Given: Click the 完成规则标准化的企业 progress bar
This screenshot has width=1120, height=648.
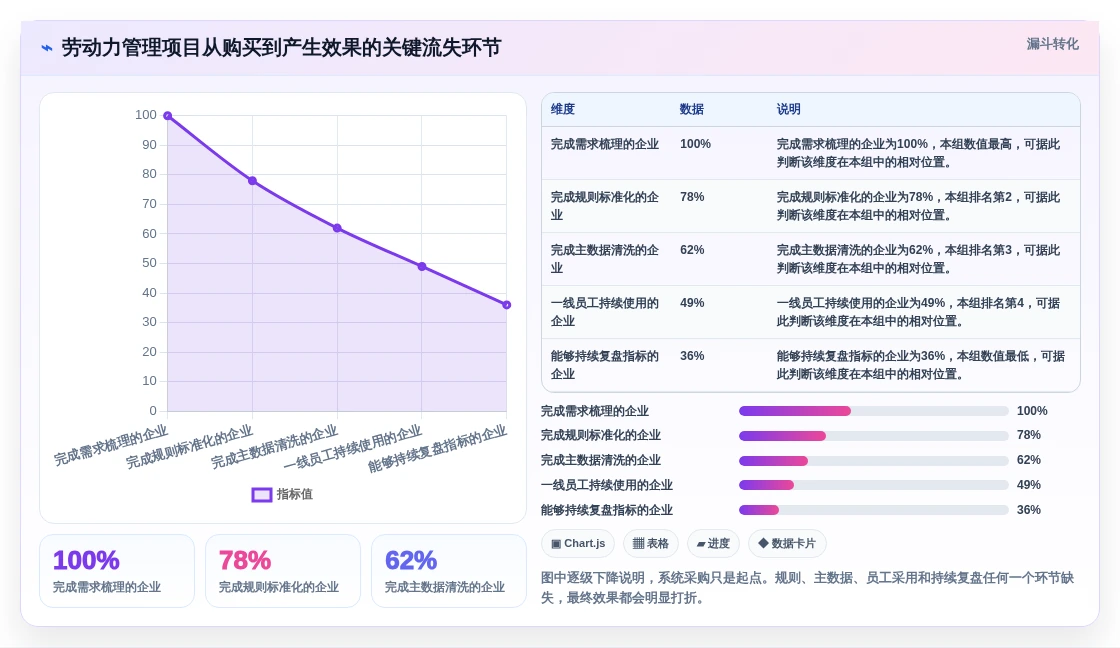Looking at the screenshot, I should (x=874, y=436).
